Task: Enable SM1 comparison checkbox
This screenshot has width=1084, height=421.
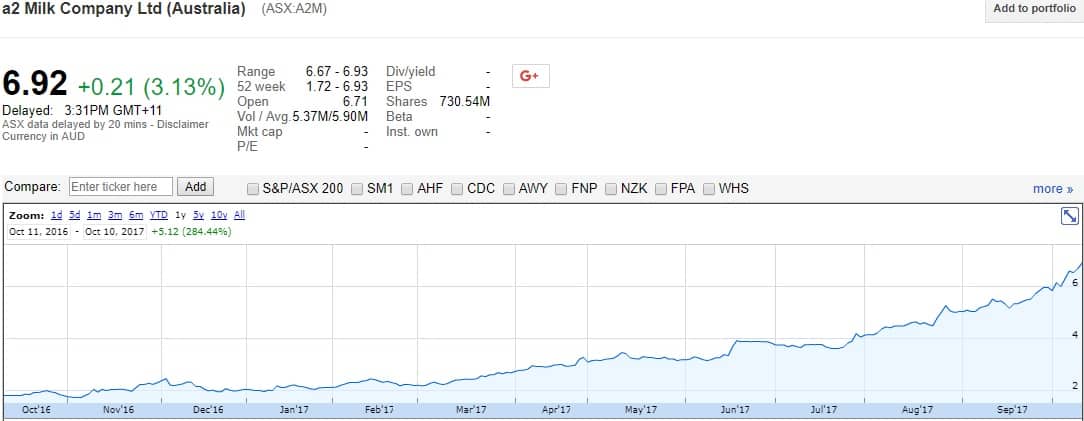Action: tap(359, 188)
